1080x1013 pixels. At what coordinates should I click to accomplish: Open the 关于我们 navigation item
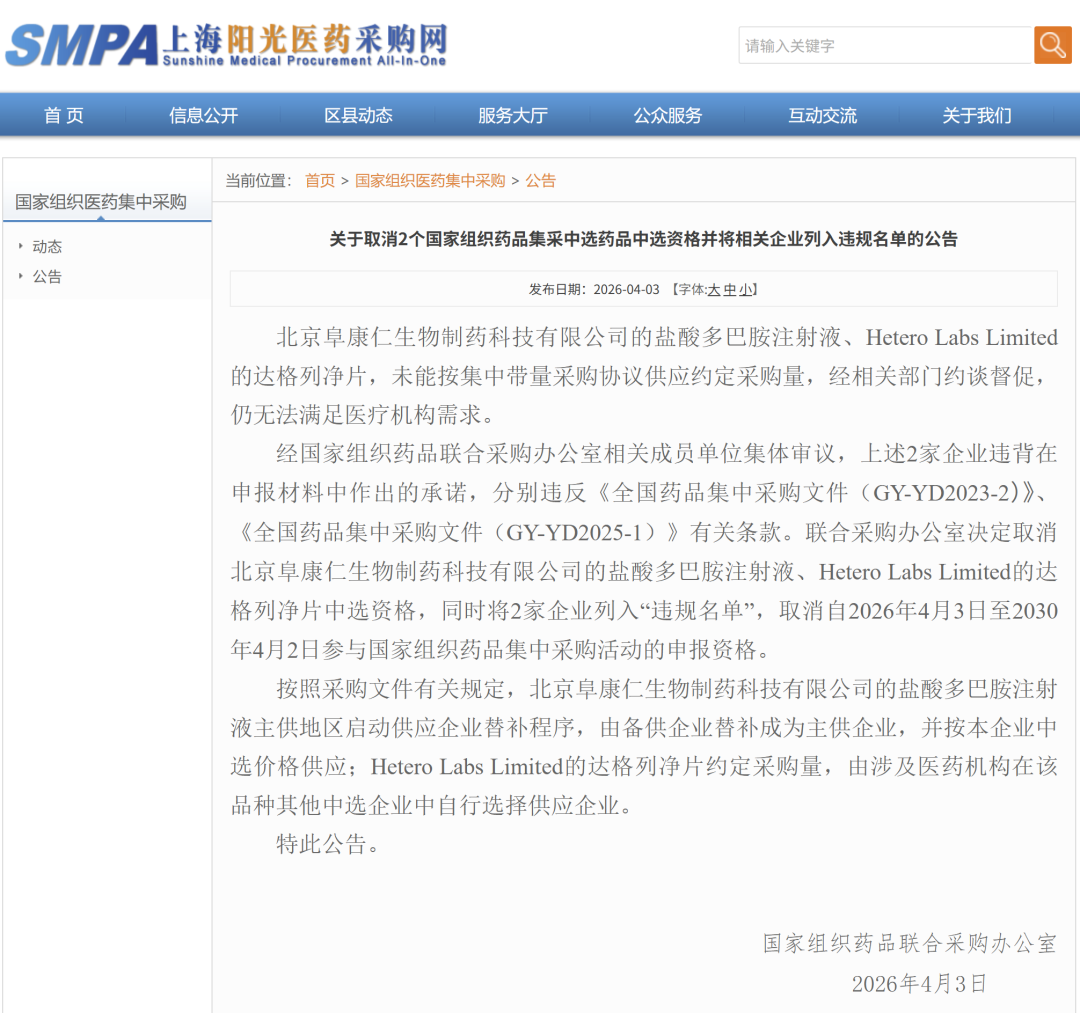(977, 116)
